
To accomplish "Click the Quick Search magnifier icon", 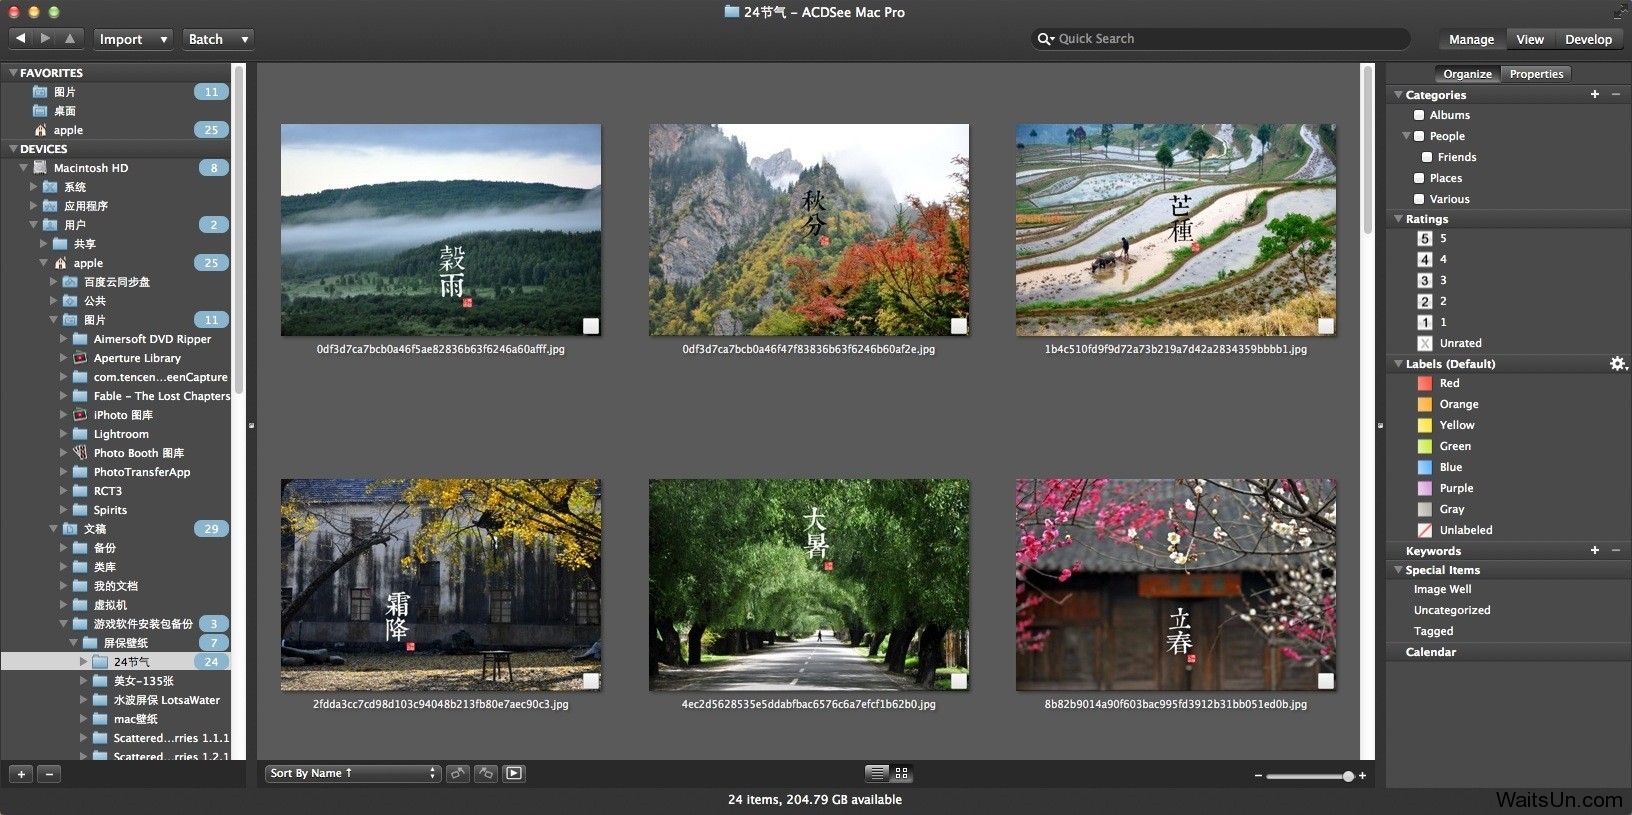I will pos(1046,39).
